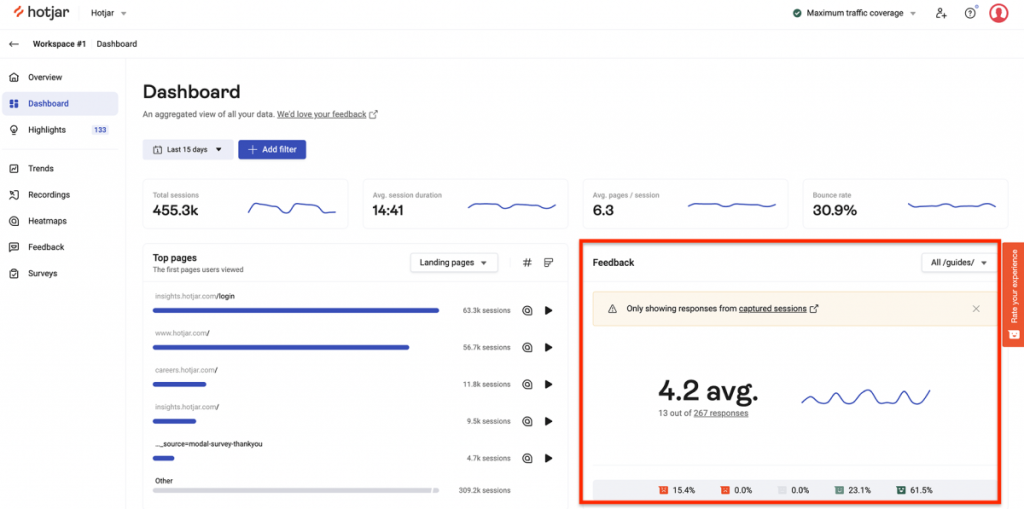Open the help question mark icon
The image size is (1024, 509).
tap(970, 13)
